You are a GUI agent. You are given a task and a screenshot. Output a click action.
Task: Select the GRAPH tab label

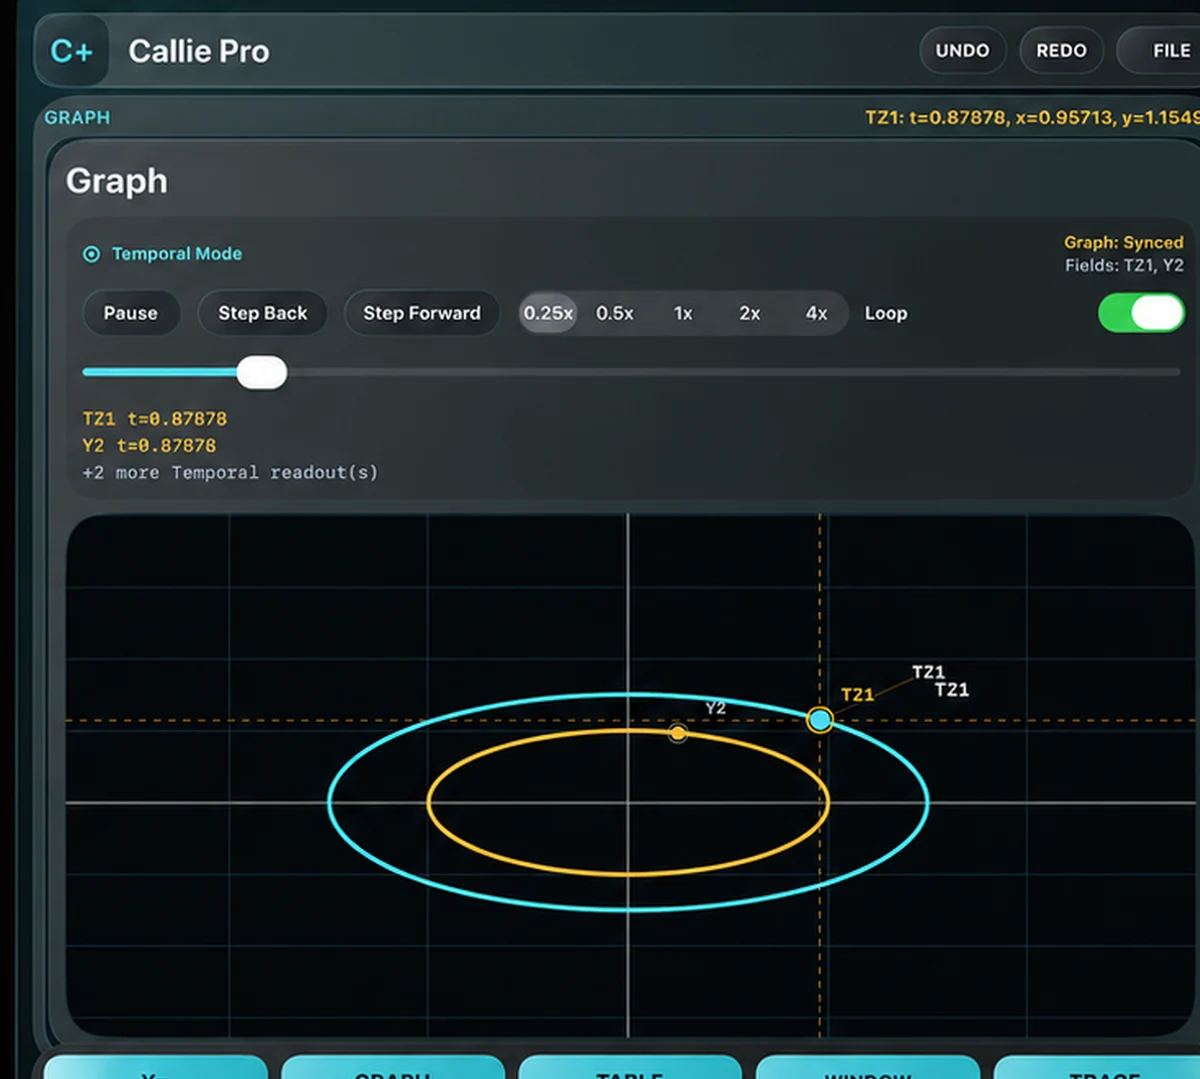[x=77, y=117]
